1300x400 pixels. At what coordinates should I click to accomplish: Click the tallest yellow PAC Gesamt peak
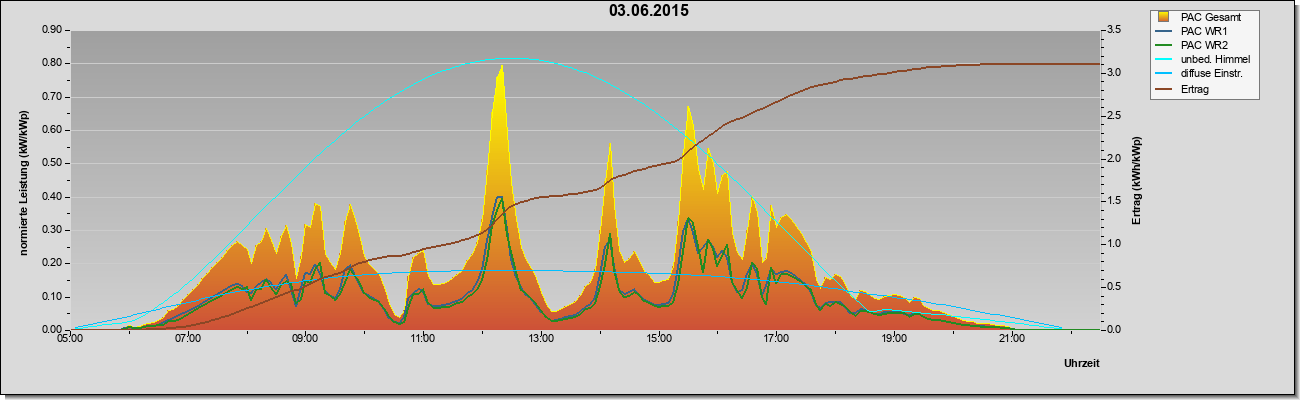click(x=501, y=68)
